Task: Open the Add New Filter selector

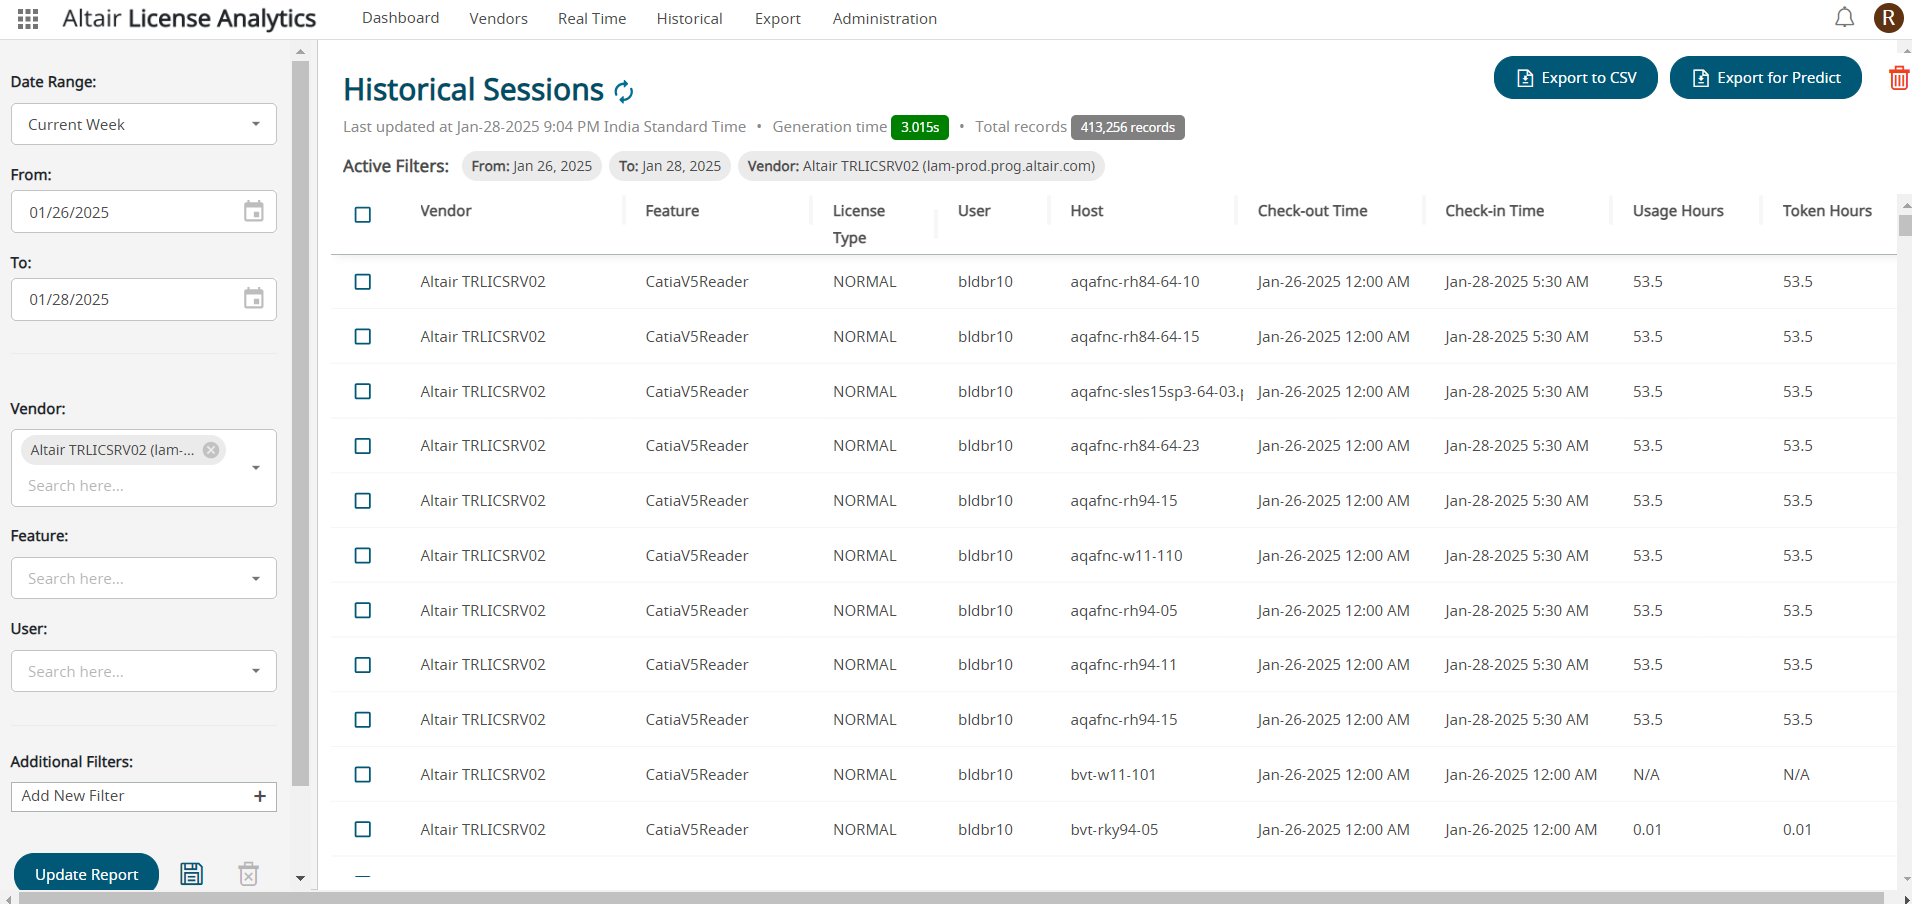Action: click(144, 796)
